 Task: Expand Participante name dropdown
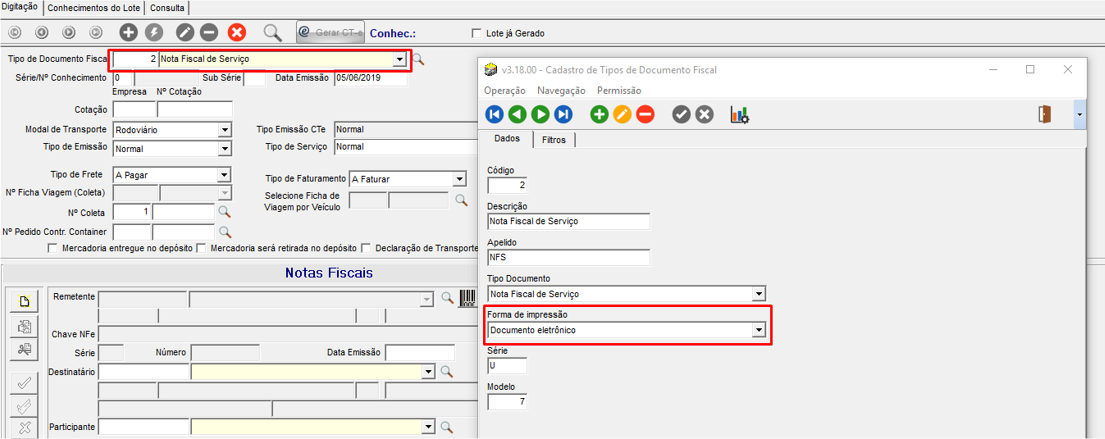pyautogui.click(x=426, y=426)
